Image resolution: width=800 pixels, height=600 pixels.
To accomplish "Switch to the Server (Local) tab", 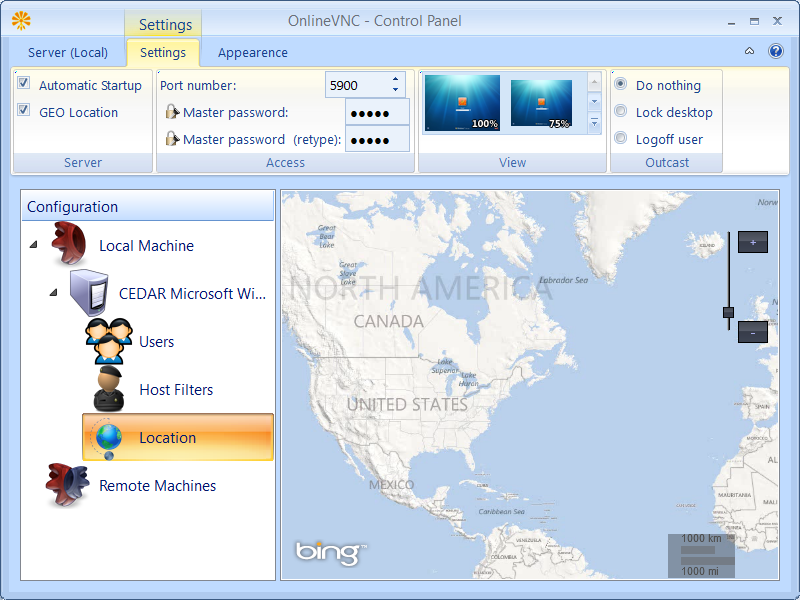I will coord(68,53).
